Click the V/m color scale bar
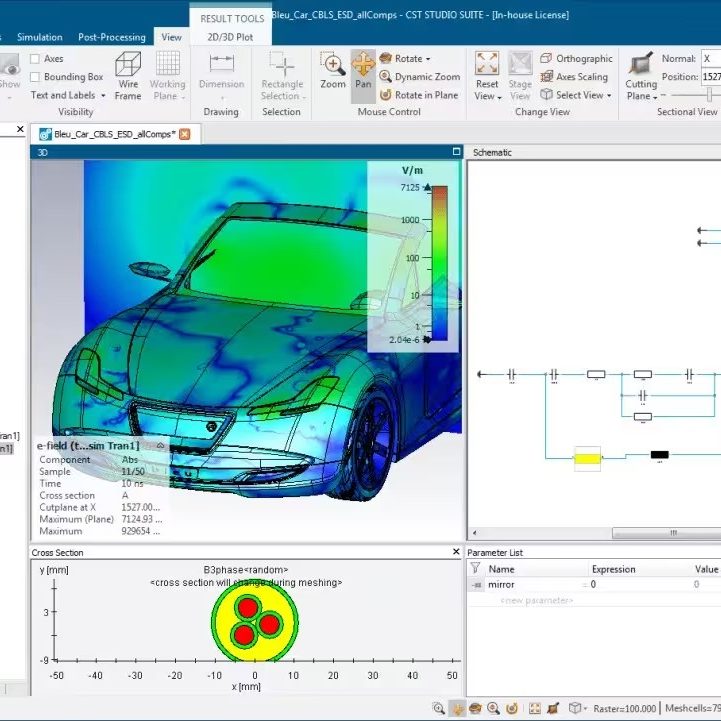The image size is (721, 721). [439, 262]
